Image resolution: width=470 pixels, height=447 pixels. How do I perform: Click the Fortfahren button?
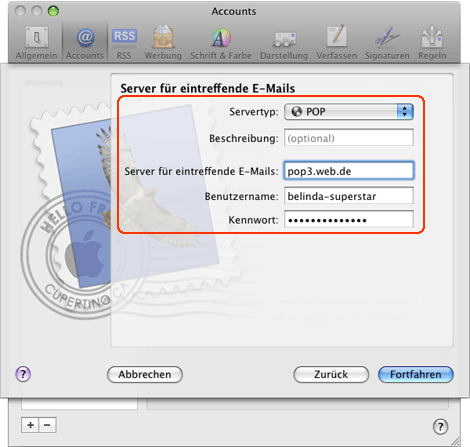point(416,374)
